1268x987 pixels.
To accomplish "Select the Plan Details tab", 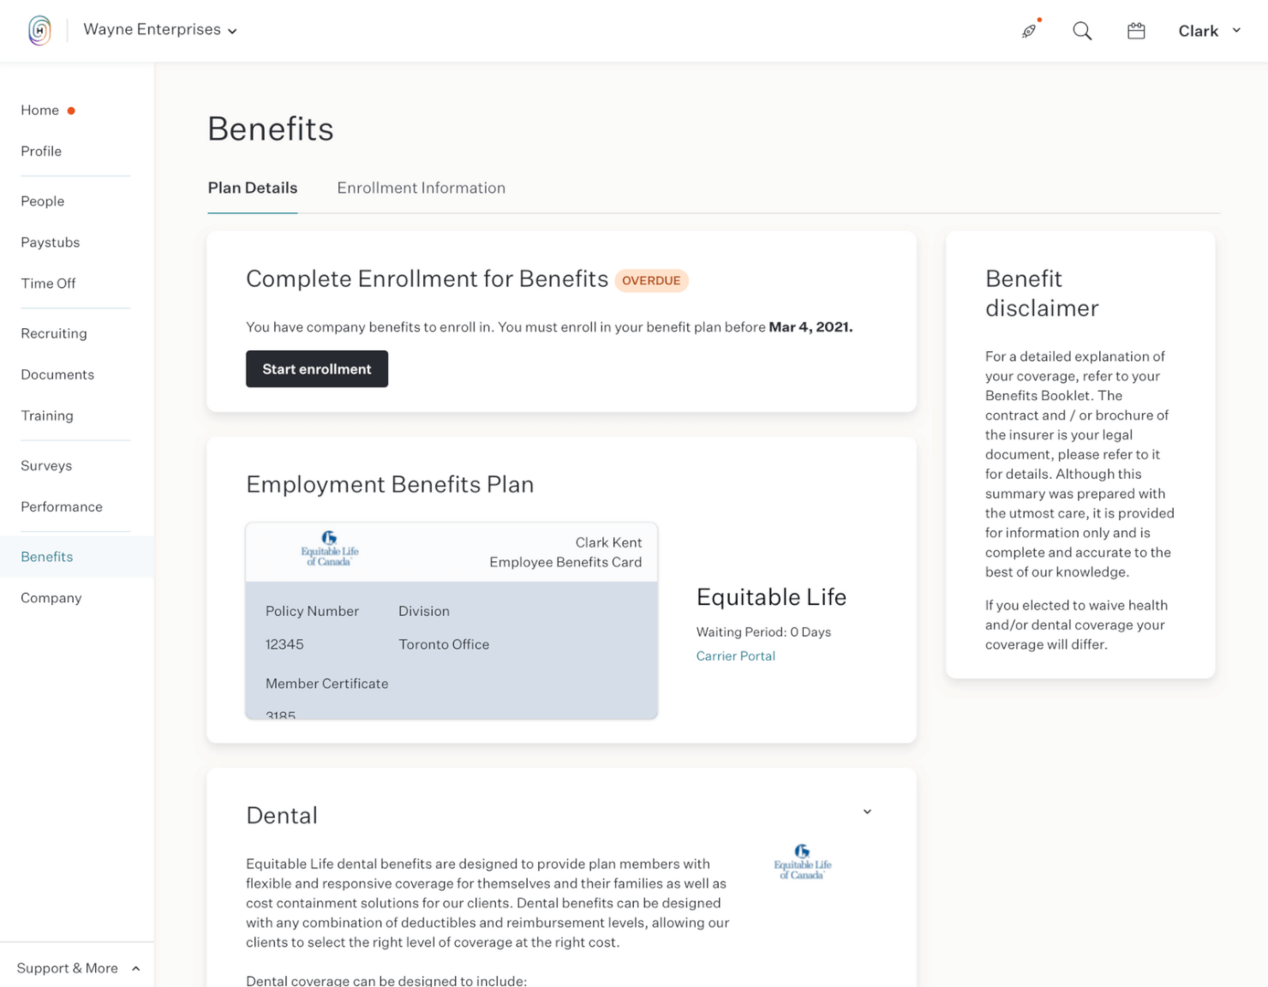I will point(252,188).
